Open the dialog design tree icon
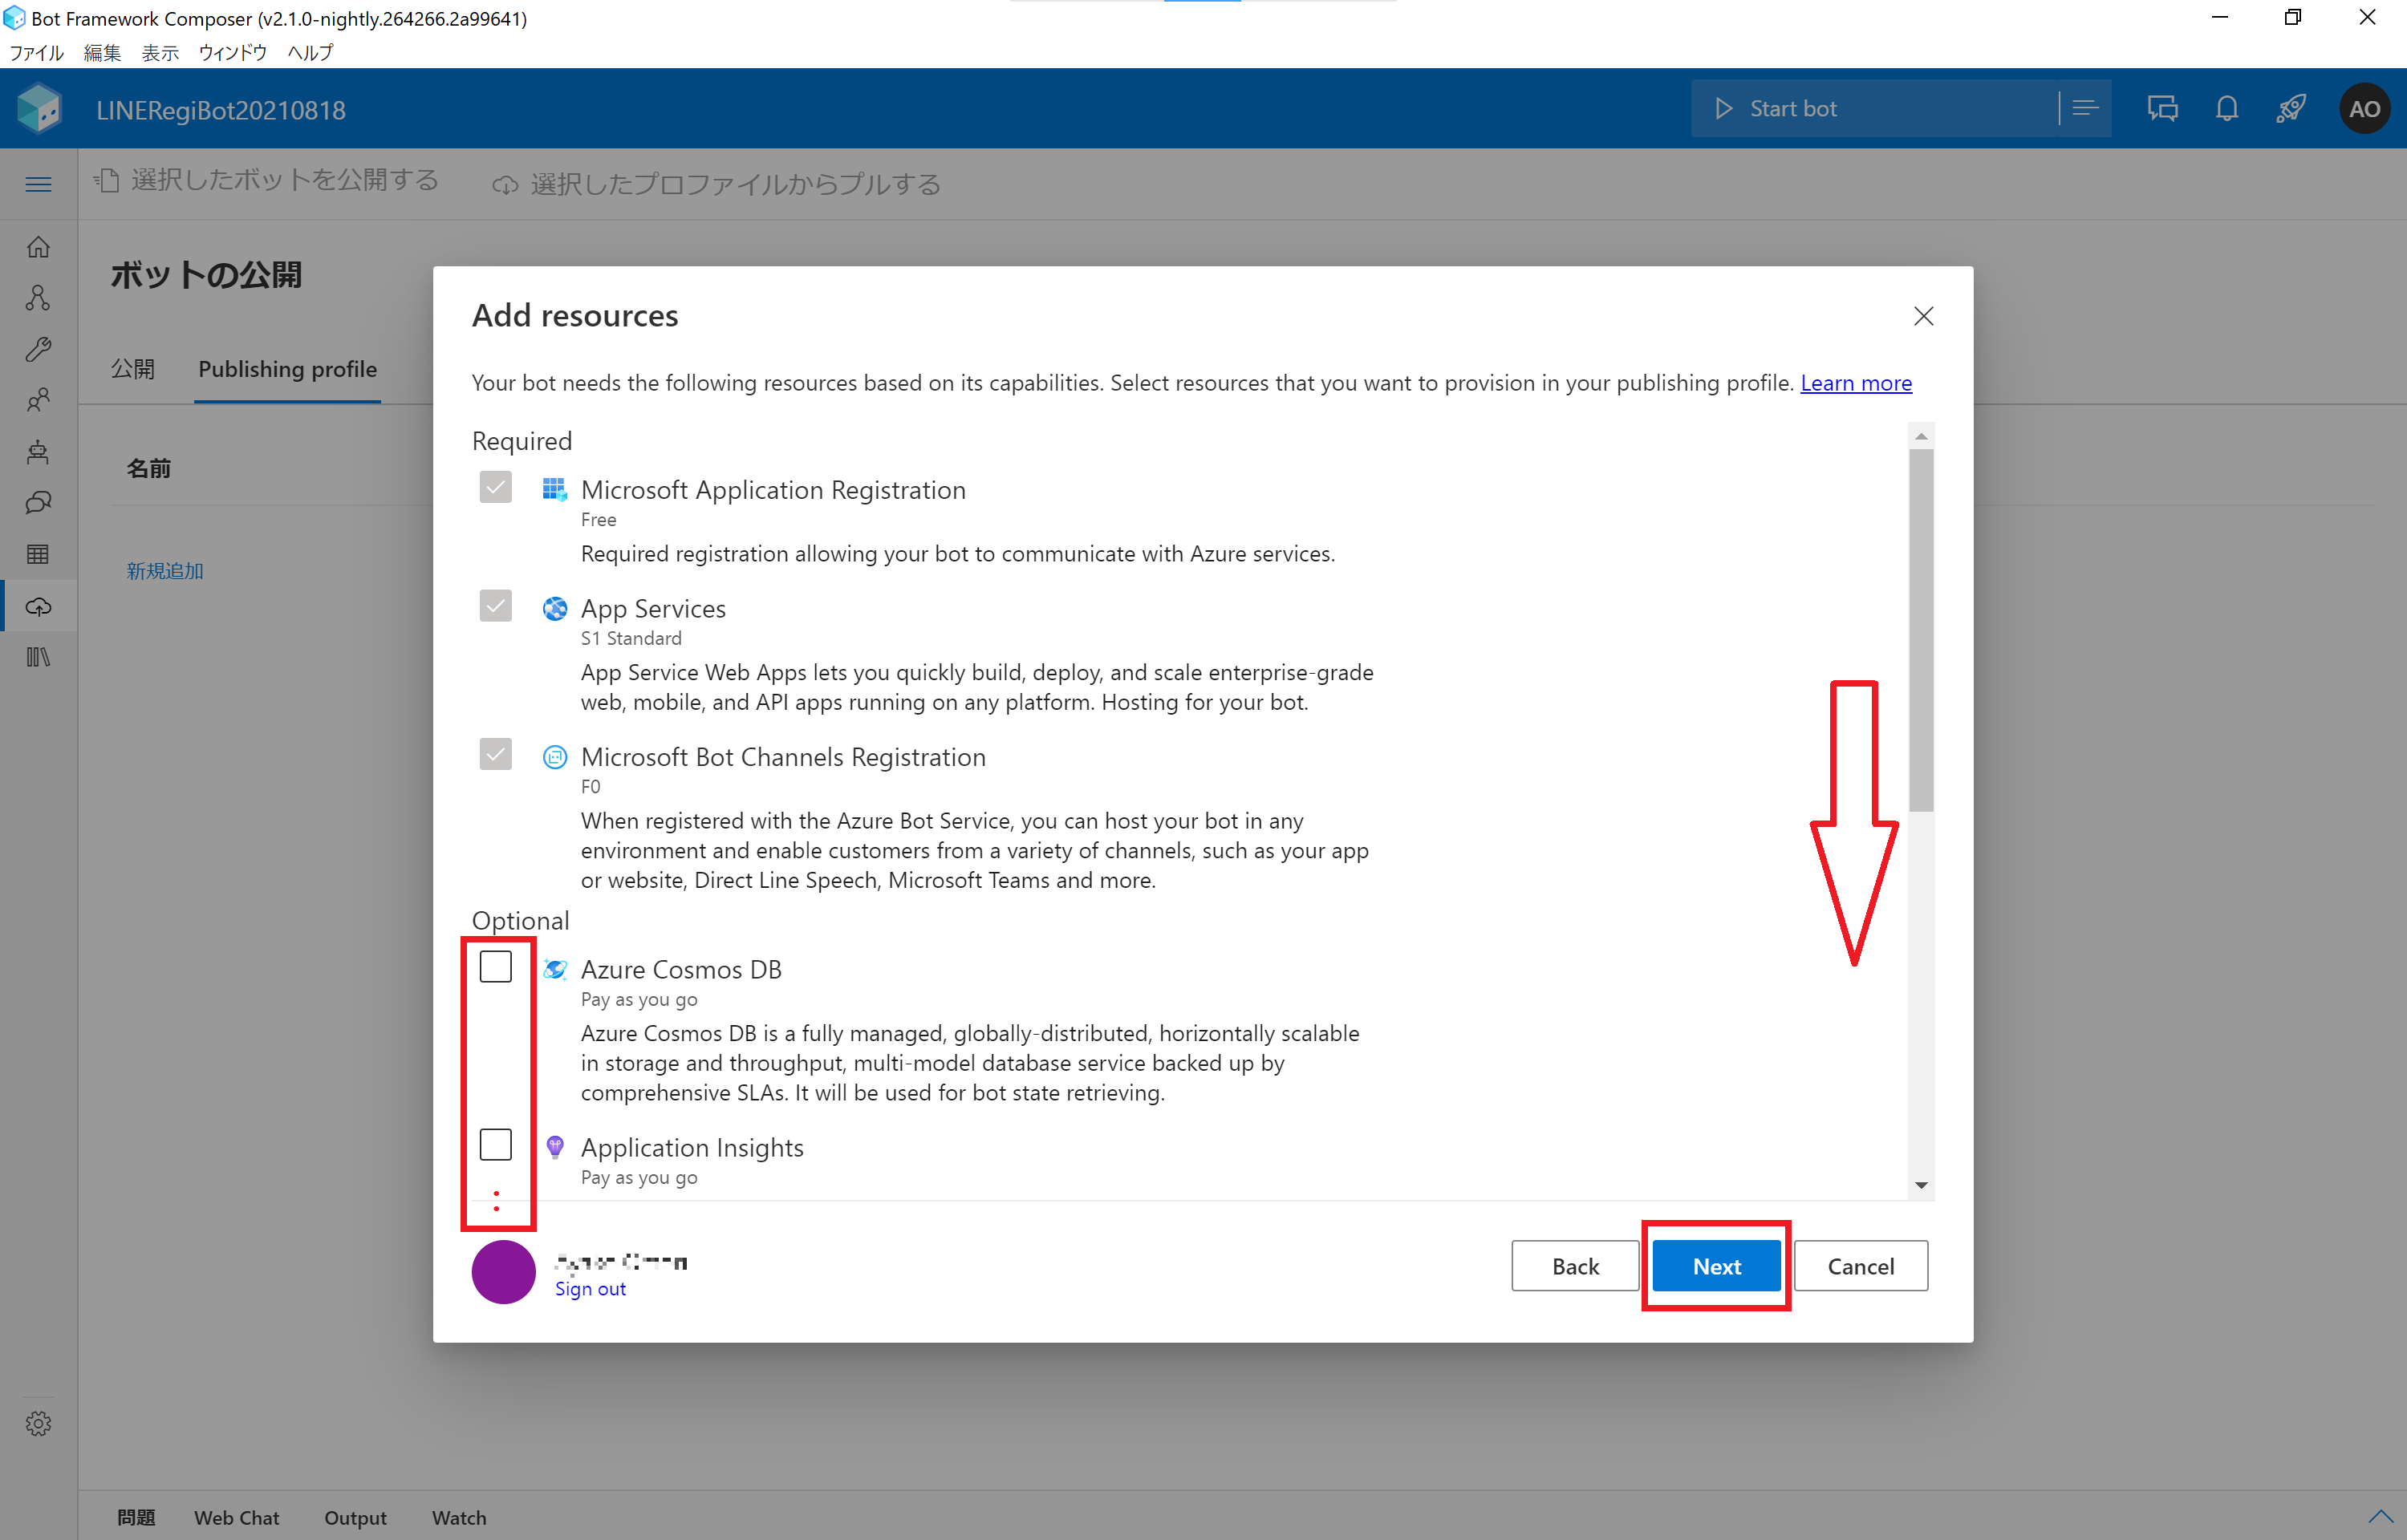Image resolution: width=2407 pixels, height=1540 pixels. [x=38, y=297]
